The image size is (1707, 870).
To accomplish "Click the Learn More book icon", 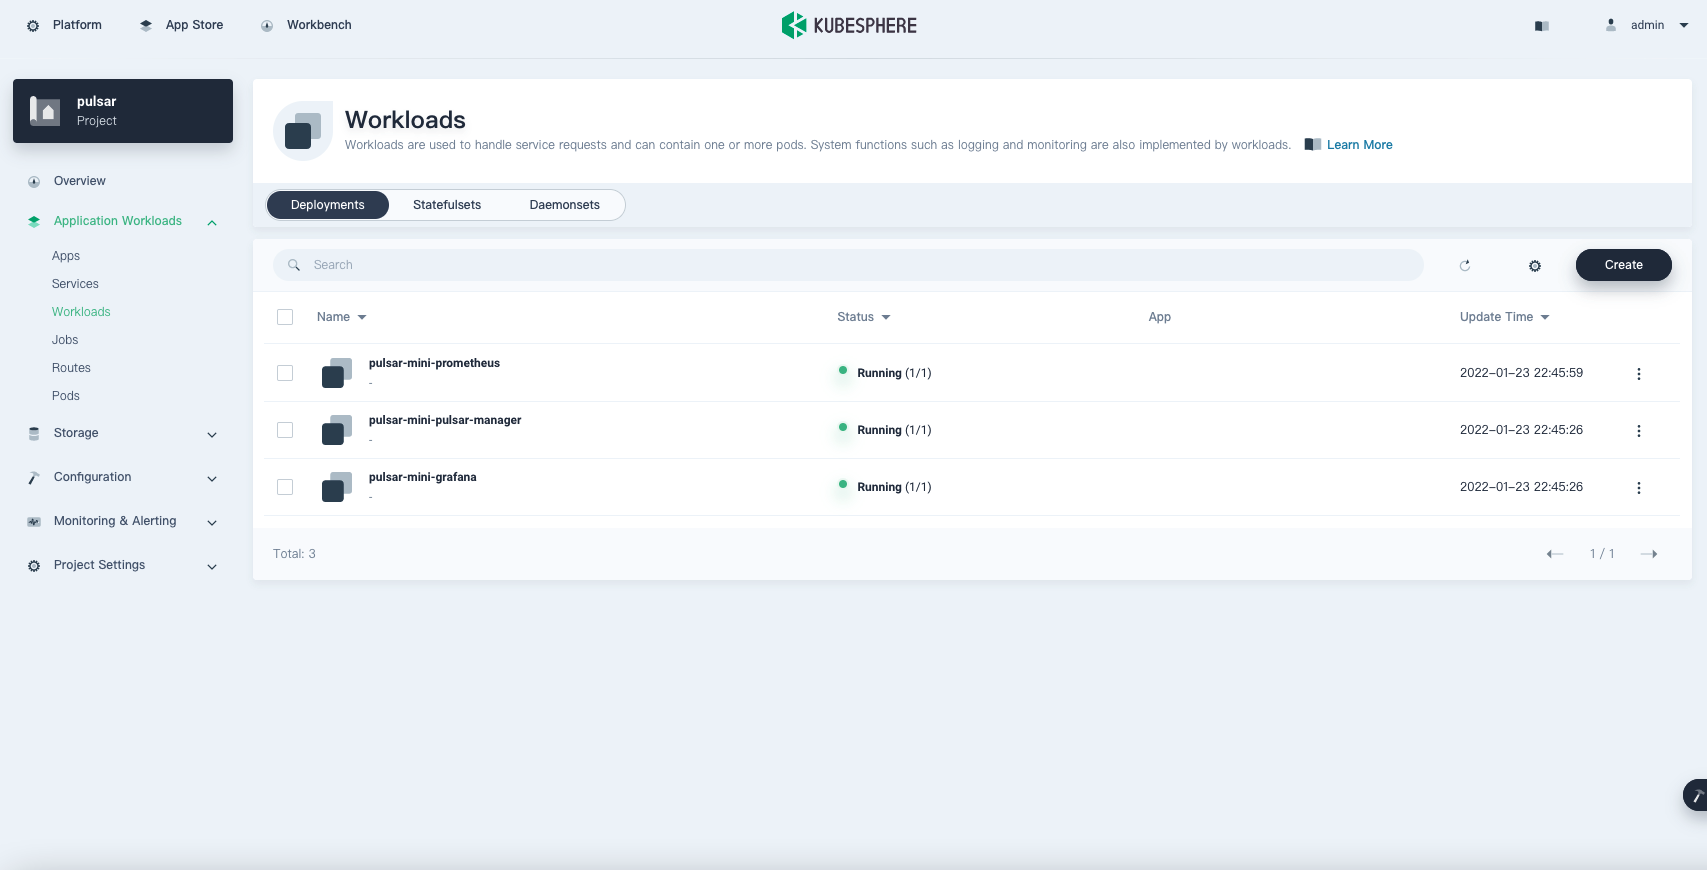I will pos(1313,145).
